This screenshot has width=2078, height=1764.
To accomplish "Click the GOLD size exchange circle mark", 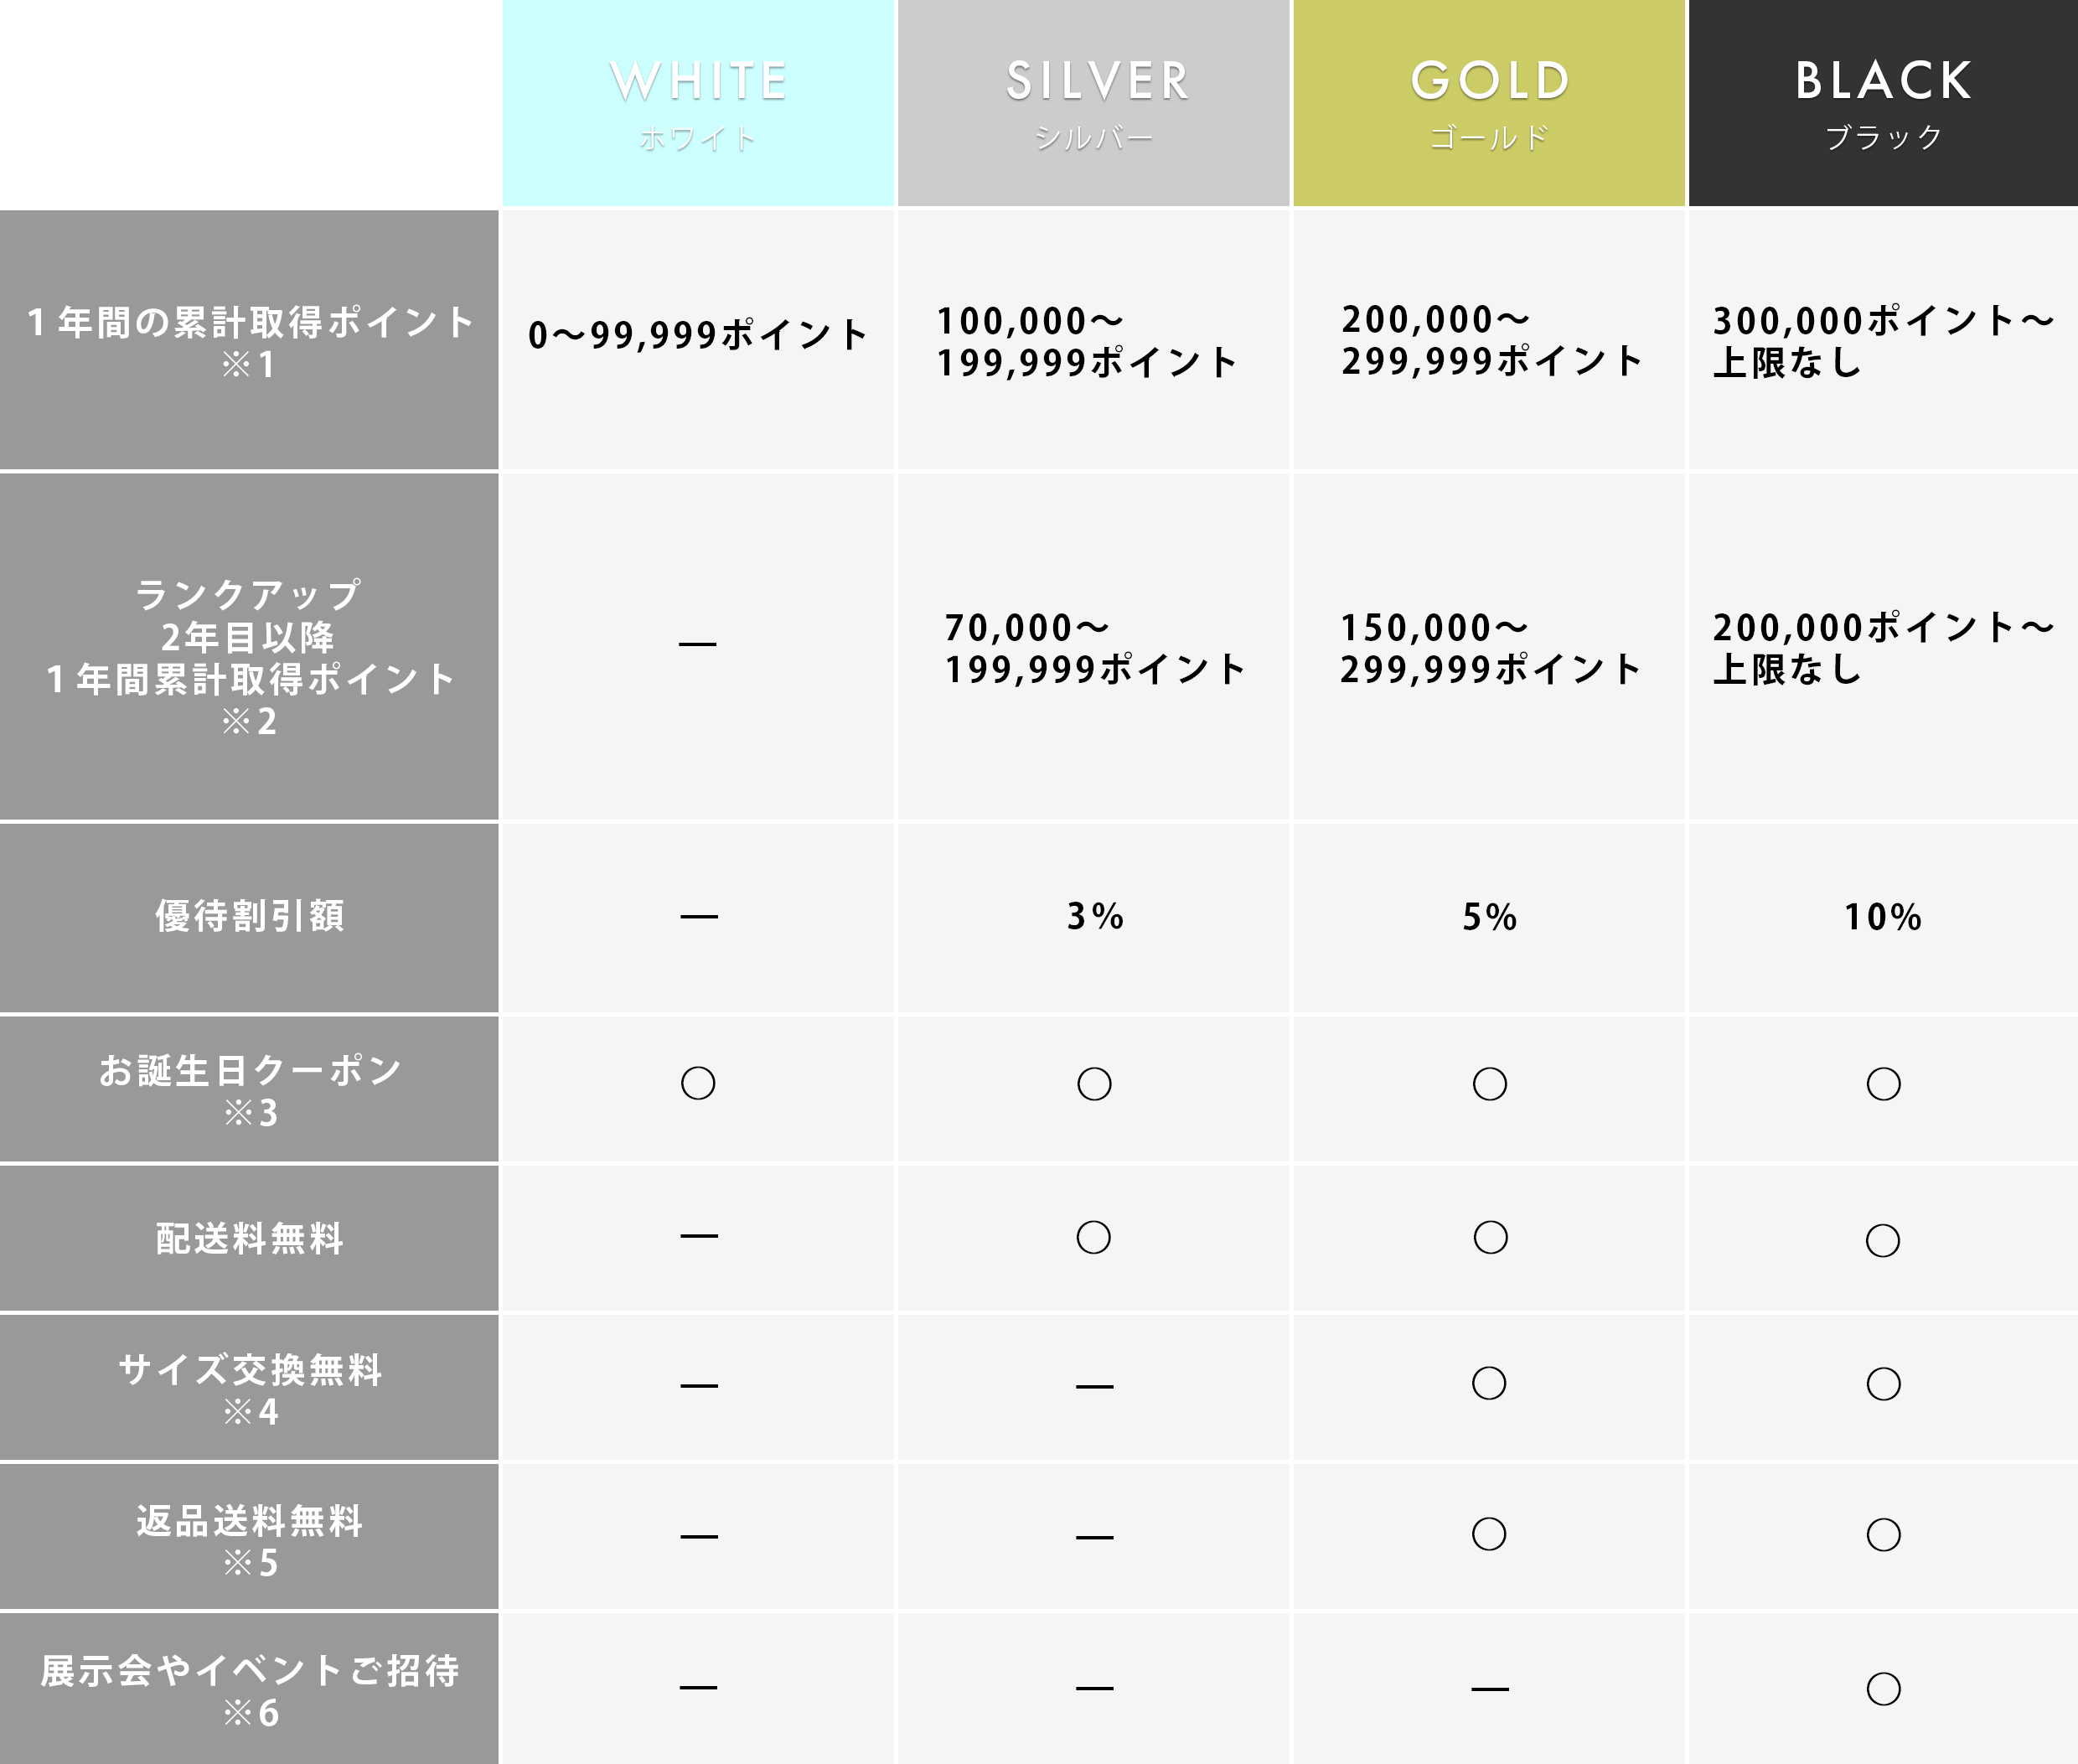I will (1489, 1383).
